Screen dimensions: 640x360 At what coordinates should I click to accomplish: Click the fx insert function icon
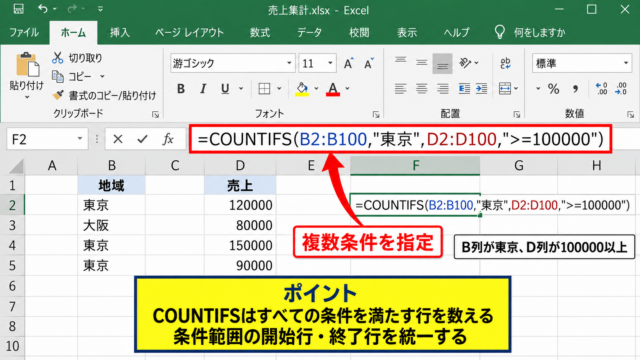pyautogui.click(x=168, y=140)
